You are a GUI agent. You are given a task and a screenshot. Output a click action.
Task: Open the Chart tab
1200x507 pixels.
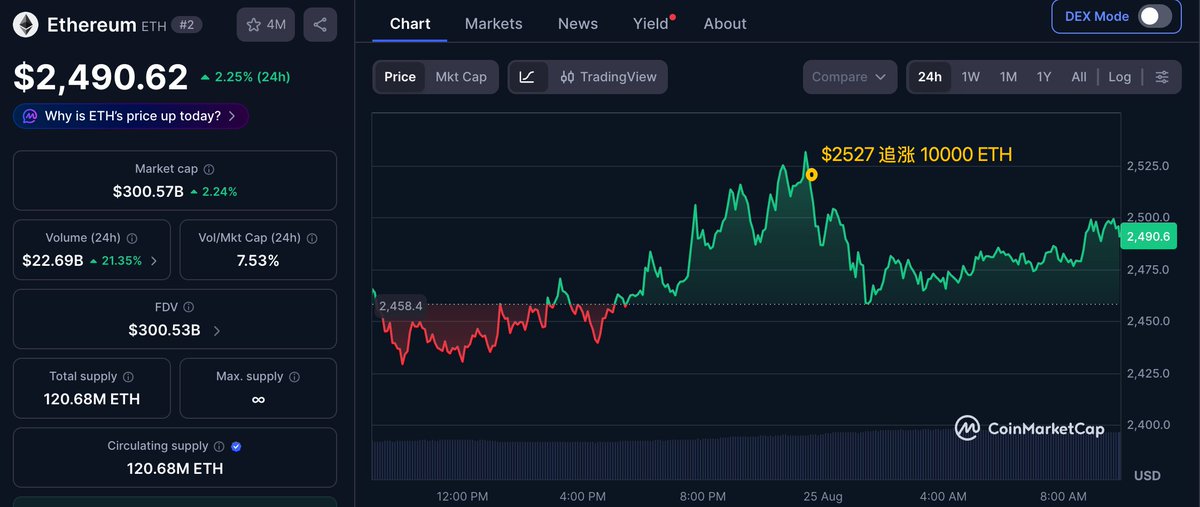[x=410, y=23]
